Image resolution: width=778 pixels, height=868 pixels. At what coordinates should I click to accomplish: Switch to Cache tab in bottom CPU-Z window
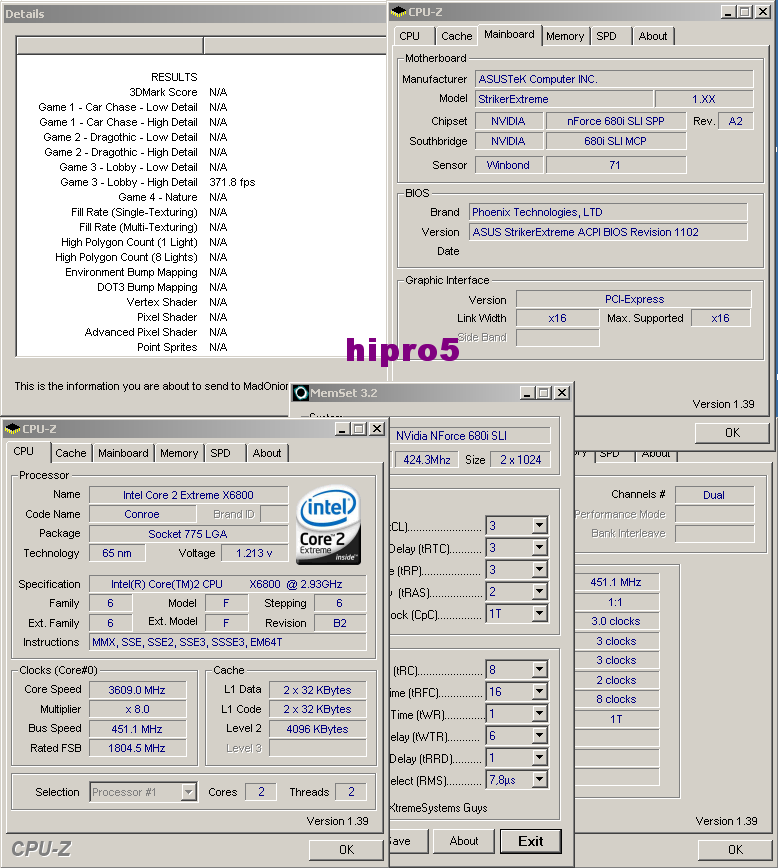71,453
